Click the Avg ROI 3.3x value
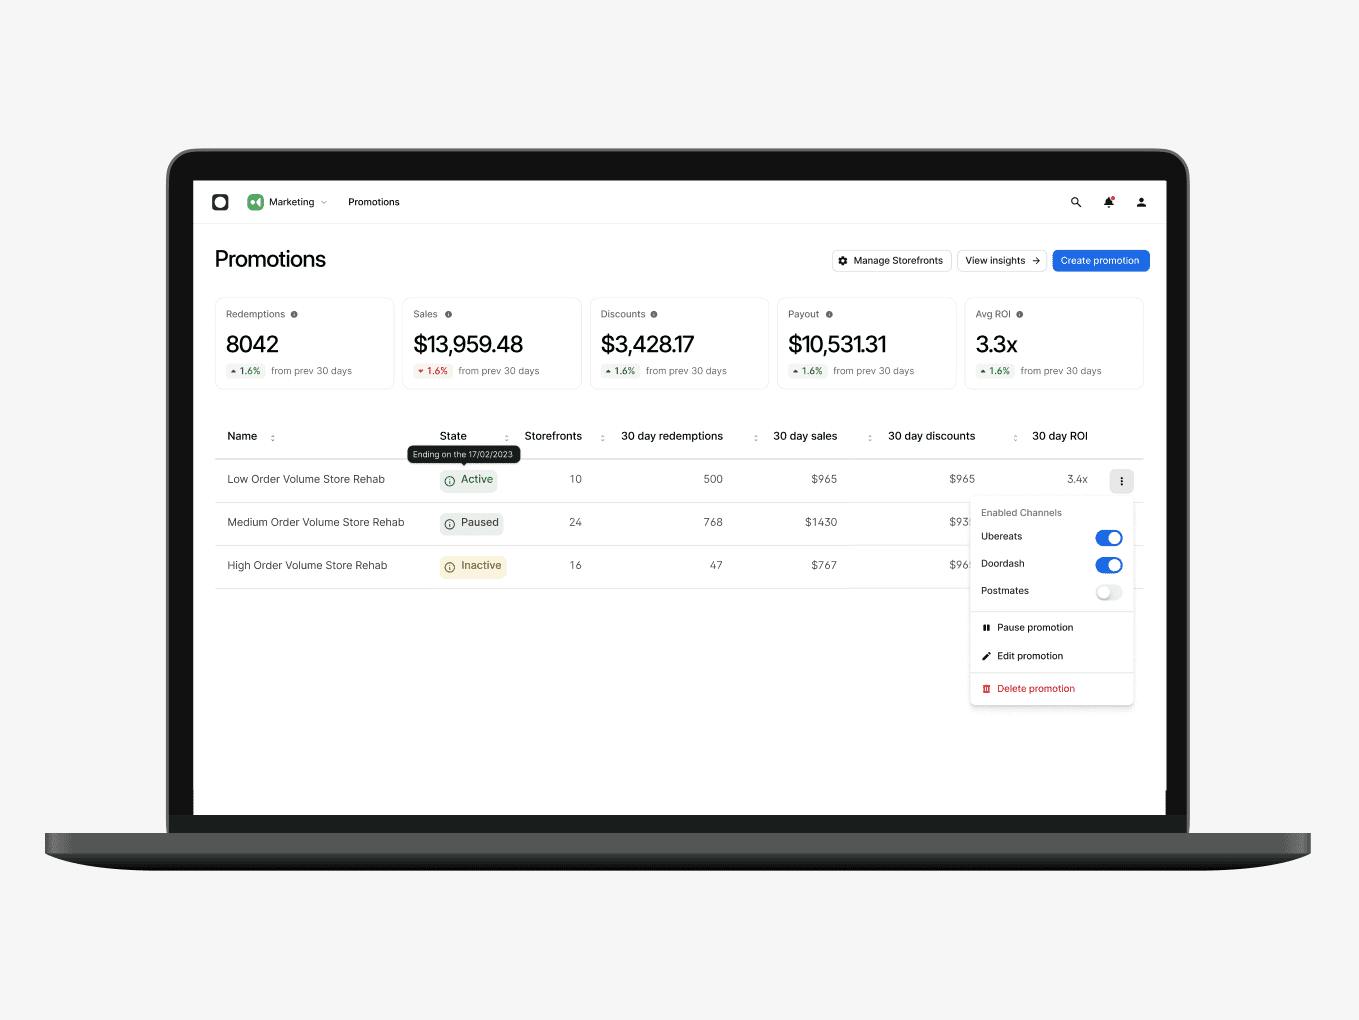The width and height of the screenshot is (1359, 1020). tap(996, 344)
